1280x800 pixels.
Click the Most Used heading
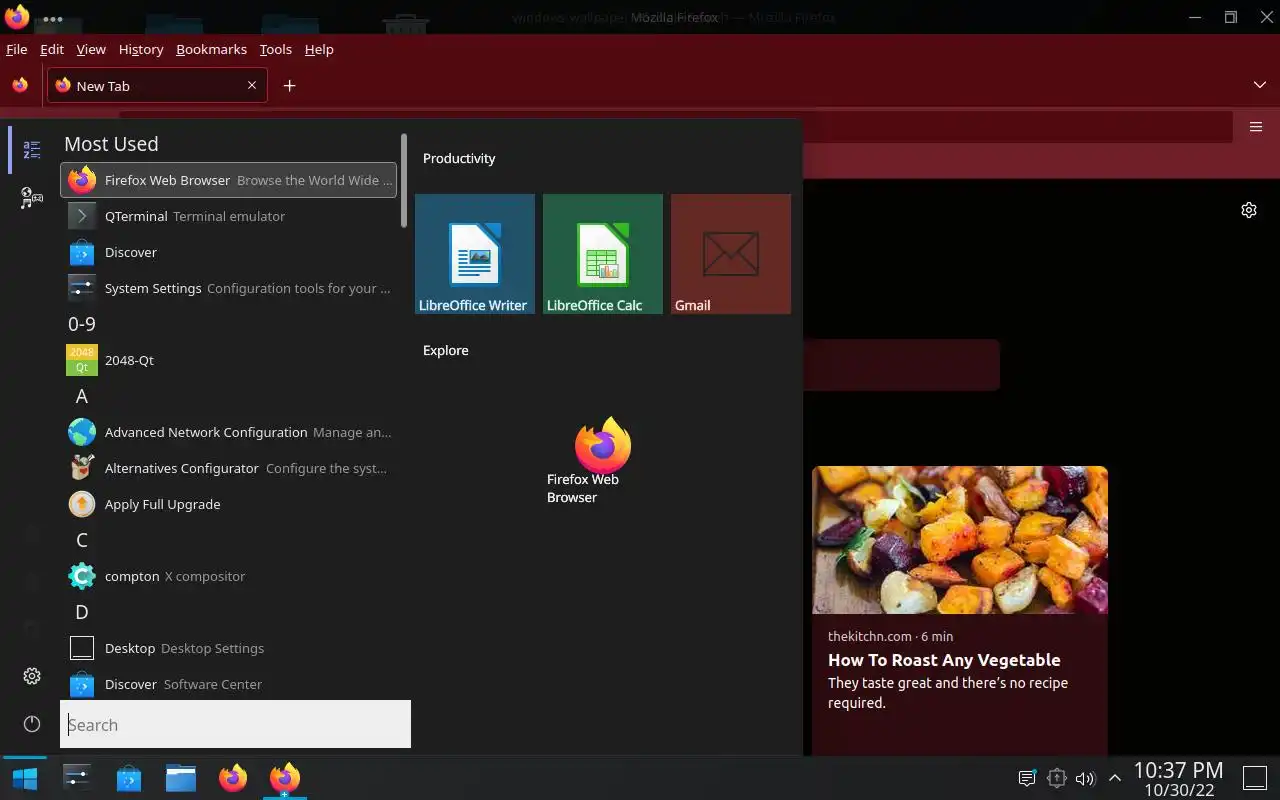point(111,144)
